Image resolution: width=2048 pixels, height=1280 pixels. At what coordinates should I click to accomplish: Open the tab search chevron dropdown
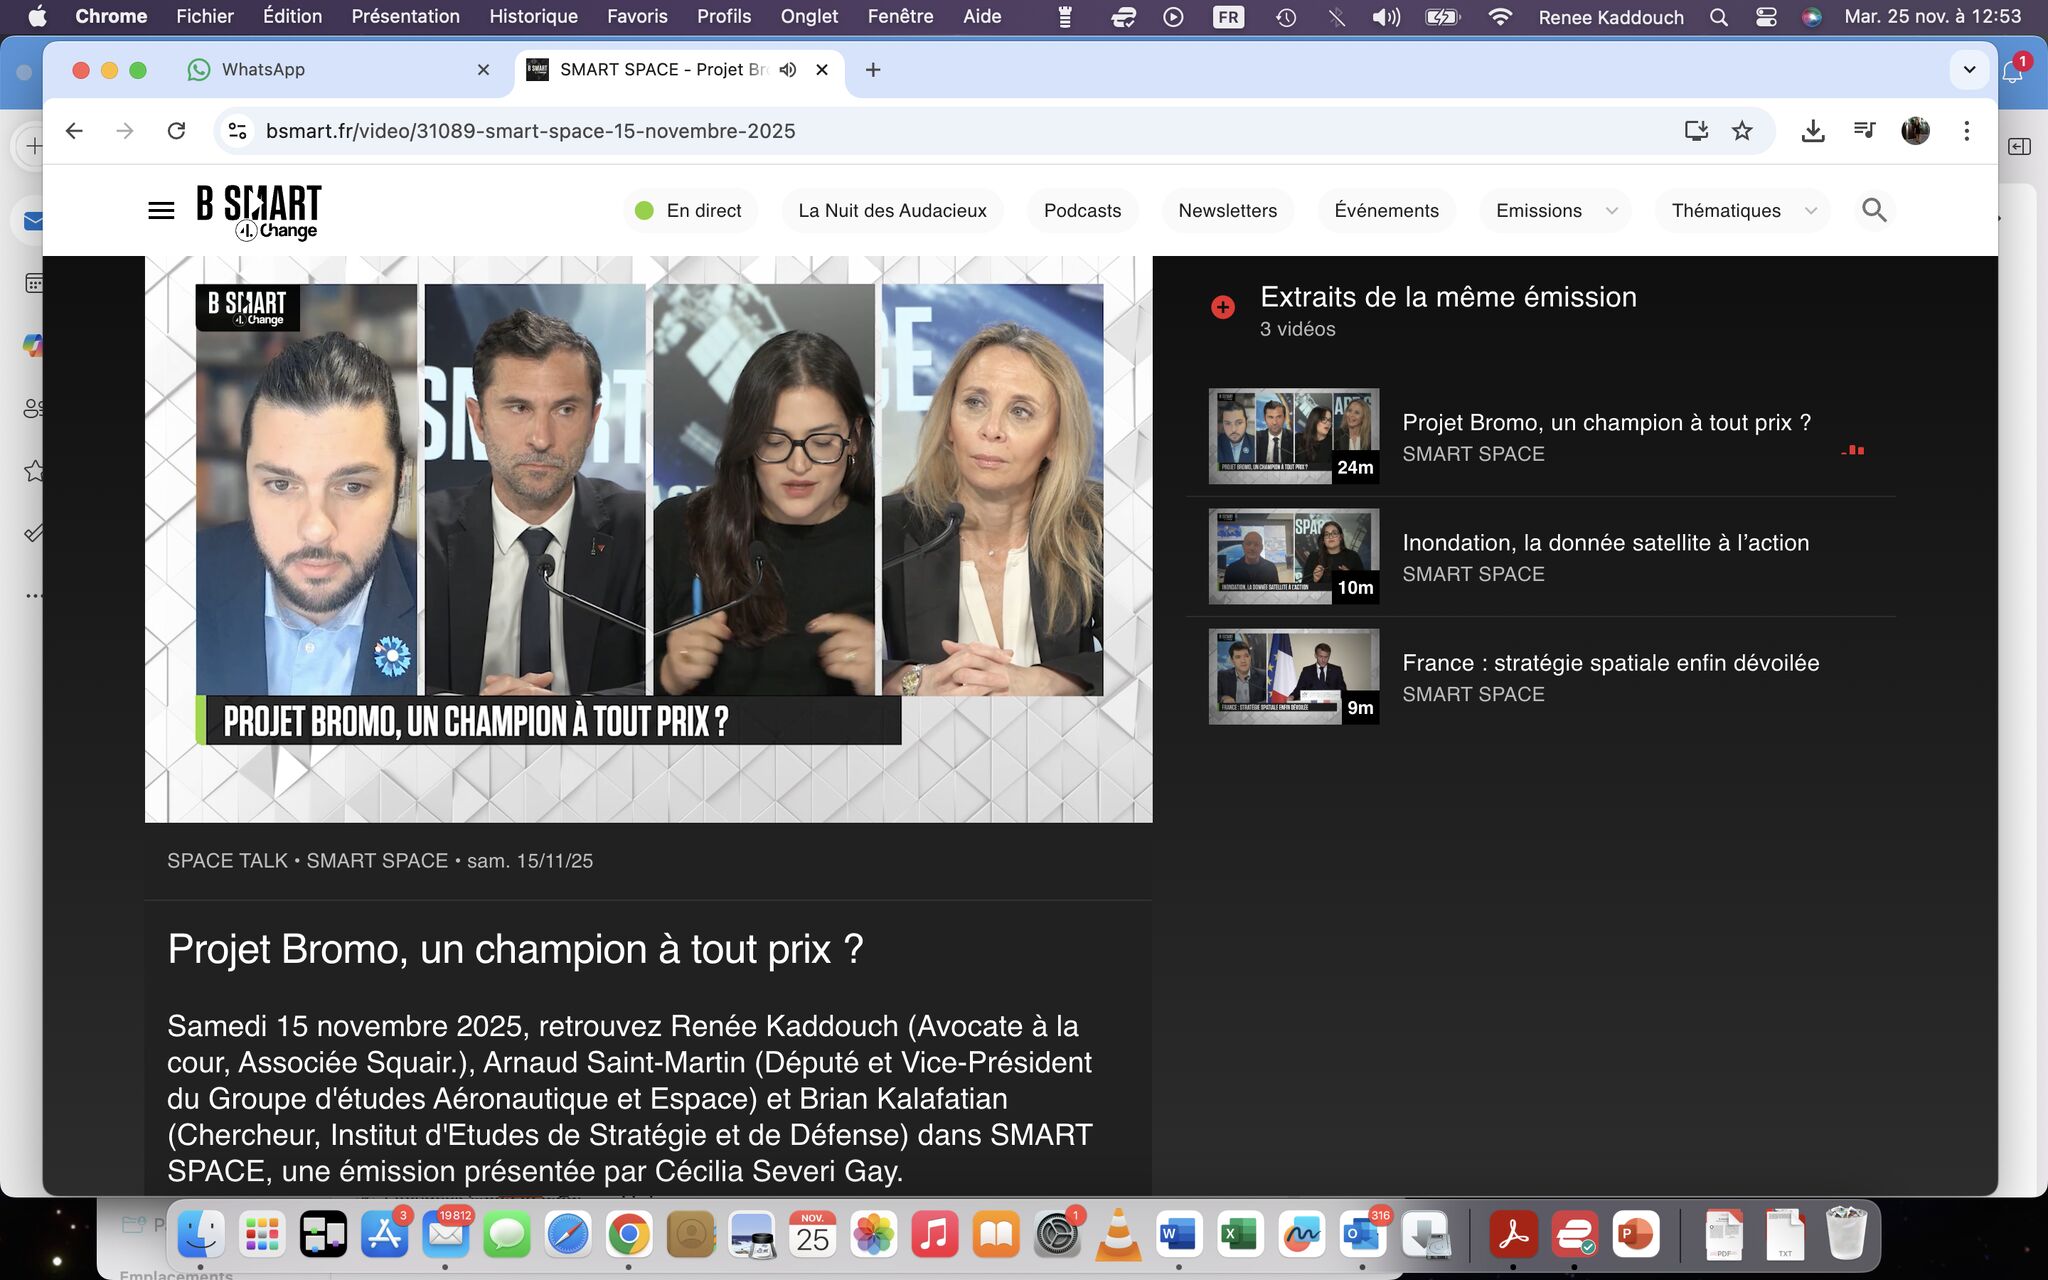(1969, 70)
